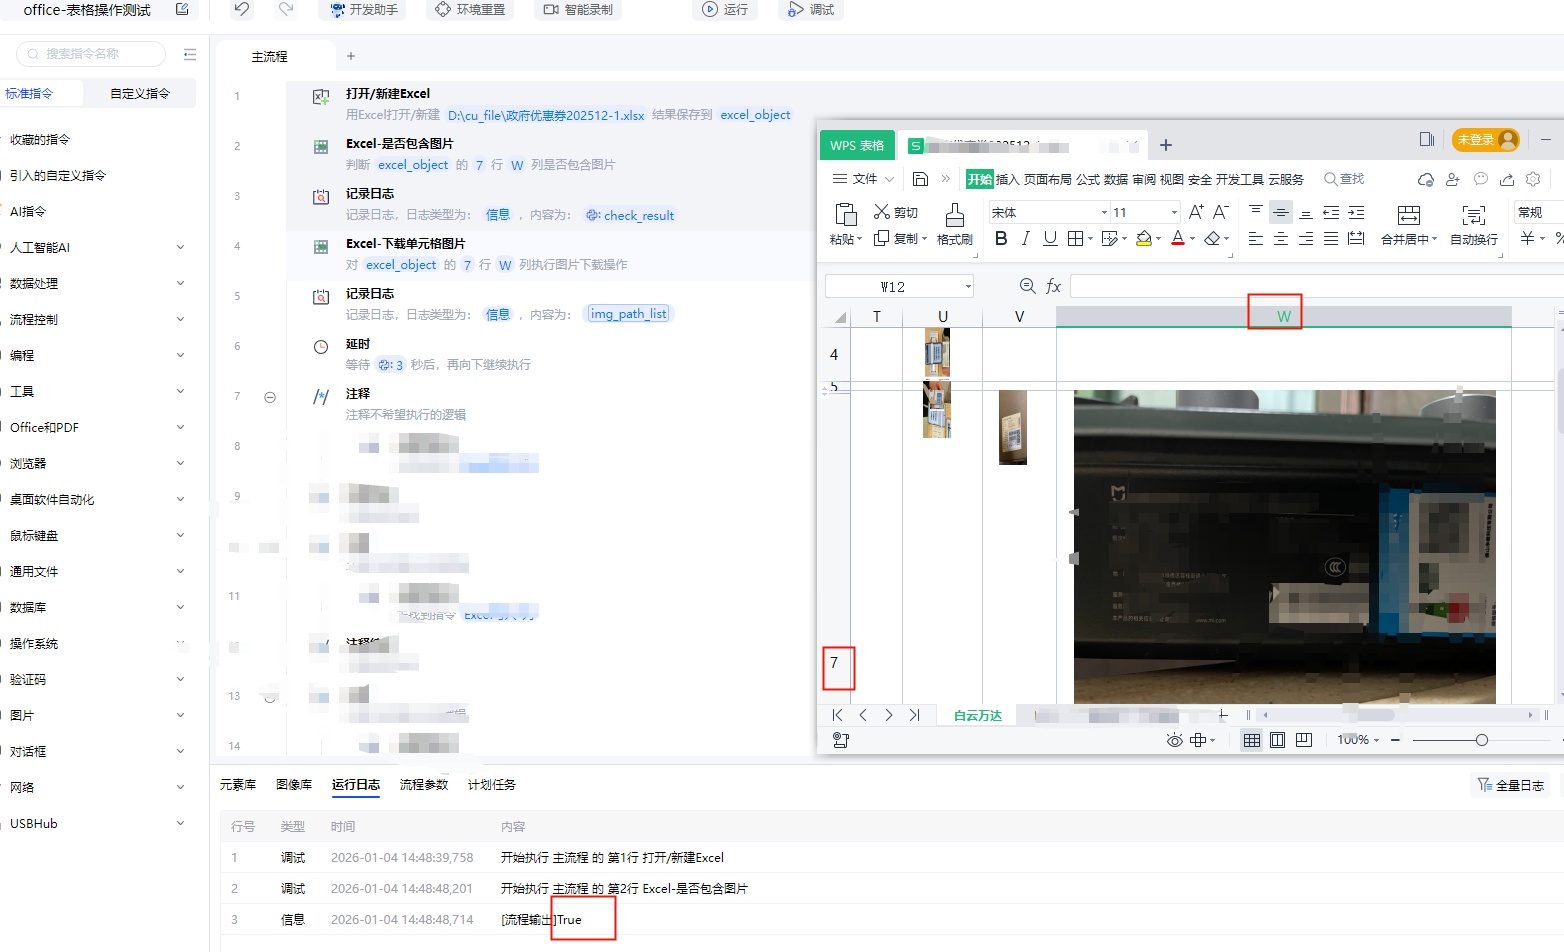Click the WPS save icon
Screen dimensions: 1564x952
pyautogui.click(x=920, y=179)
